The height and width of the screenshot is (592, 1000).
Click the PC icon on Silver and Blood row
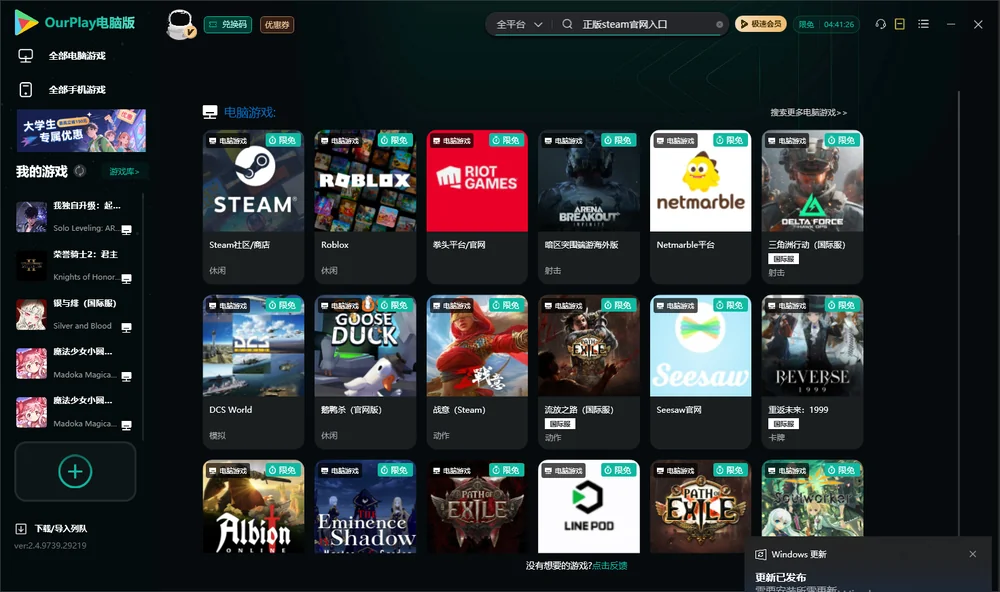coord(126,328)
